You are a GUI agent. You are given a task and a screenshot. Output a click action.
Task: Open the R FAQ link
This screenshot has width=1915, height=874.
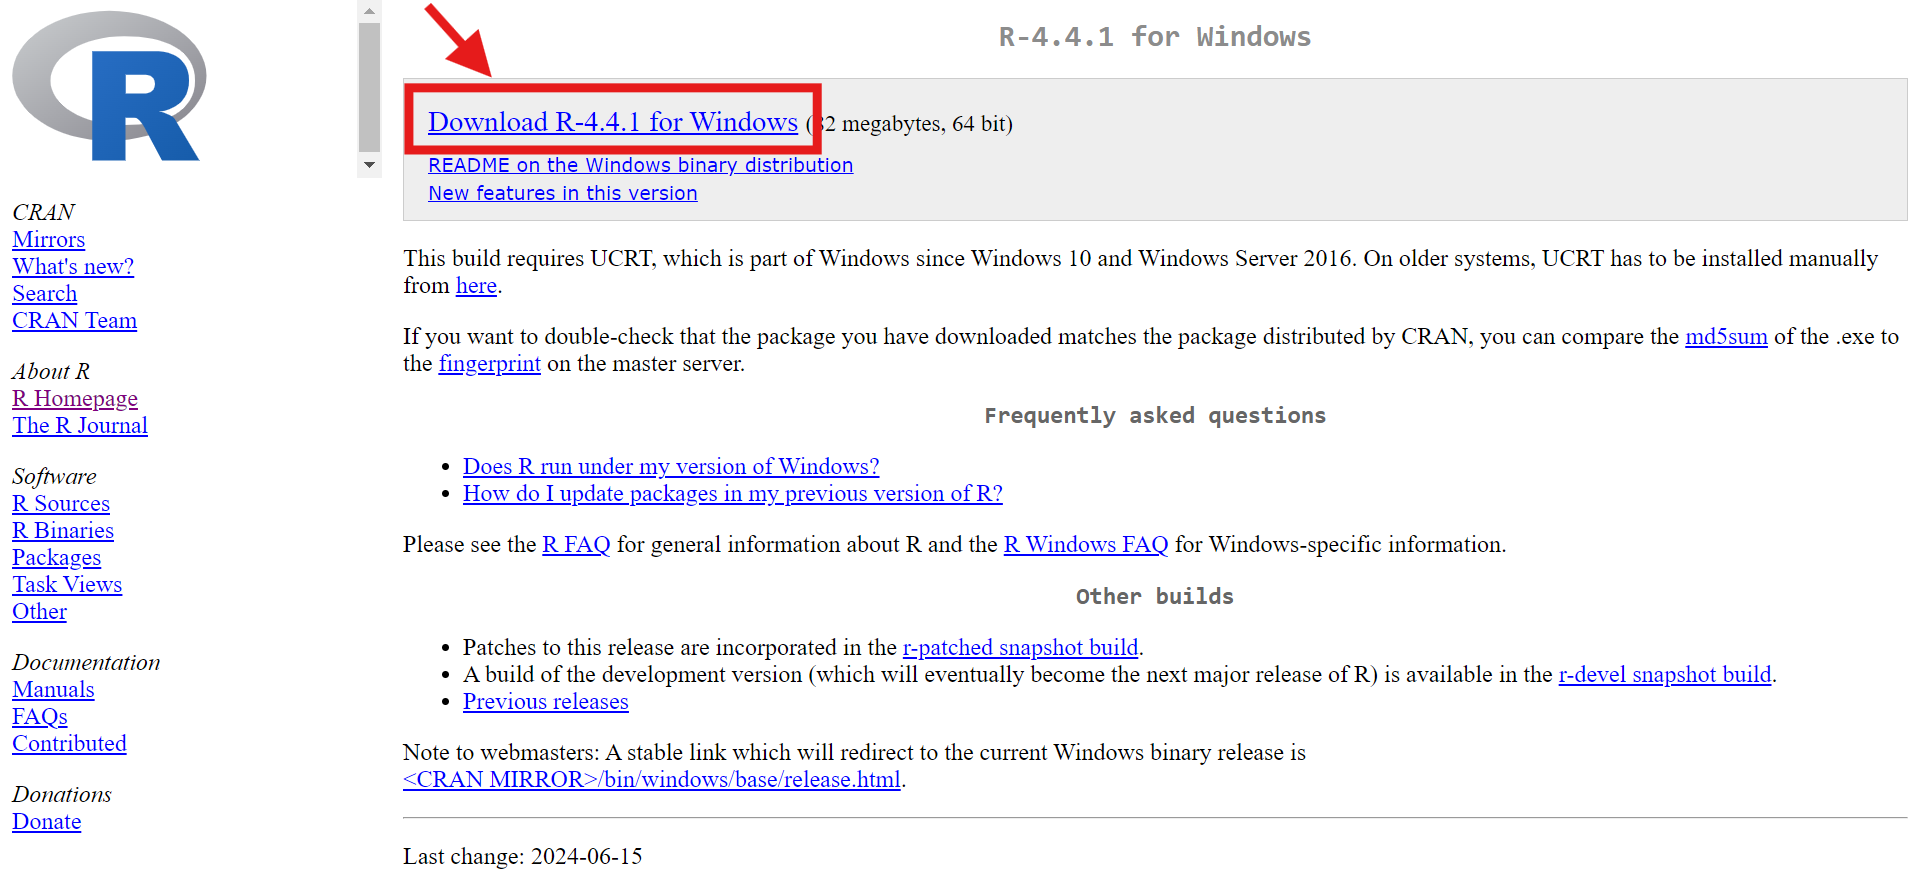pos(576,545)
